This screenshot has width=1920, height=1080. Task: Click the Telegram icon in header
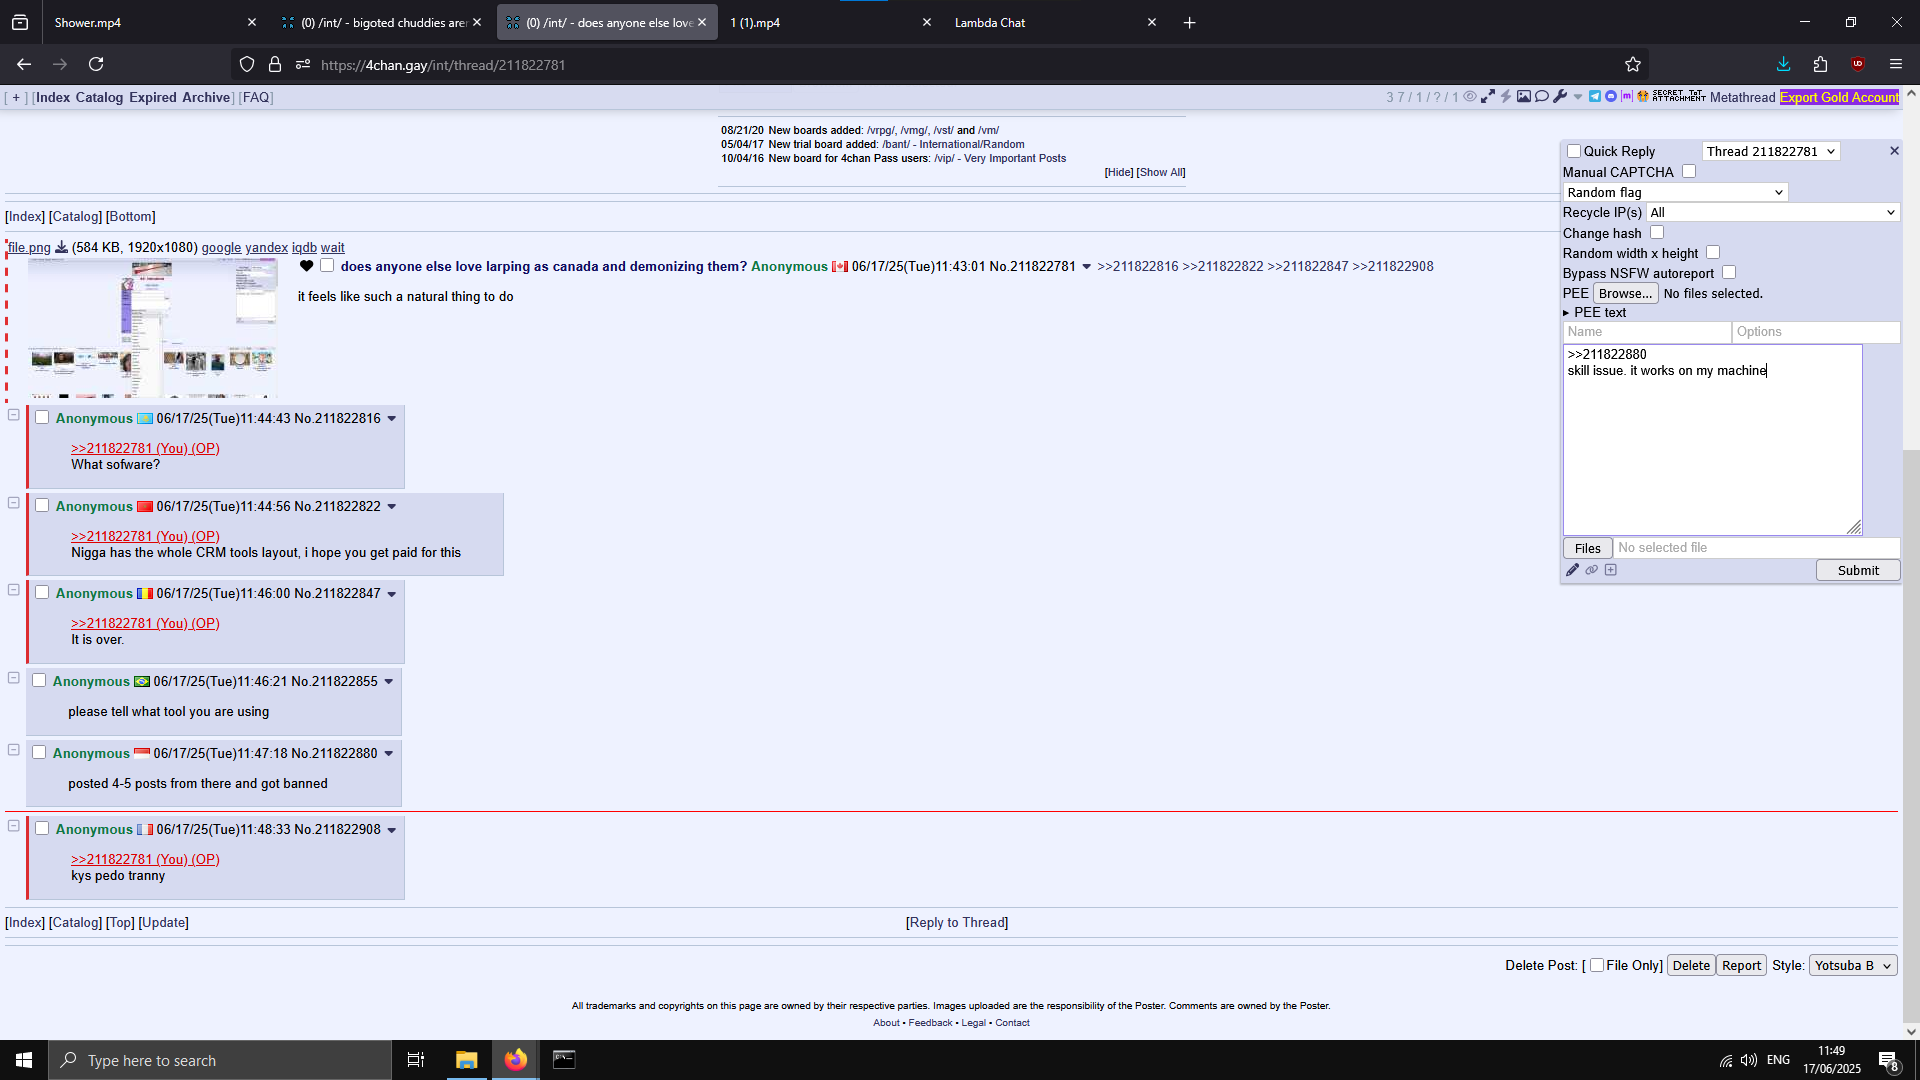(1595, 97)
